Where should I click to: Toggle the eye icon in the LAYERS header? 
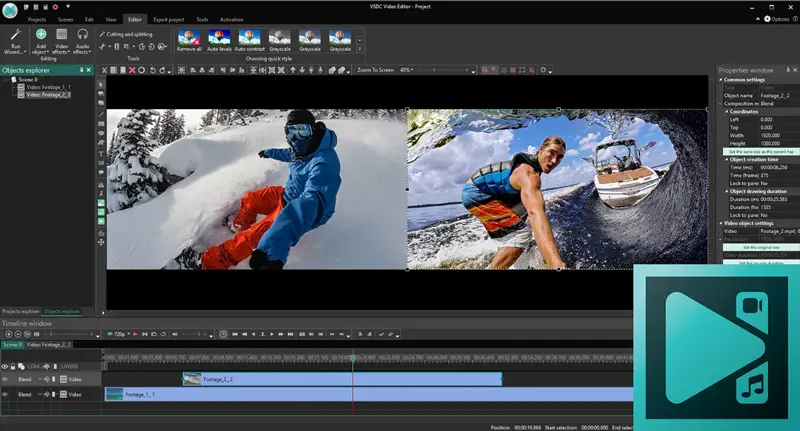pyautogui.click(x=5, y=365)
